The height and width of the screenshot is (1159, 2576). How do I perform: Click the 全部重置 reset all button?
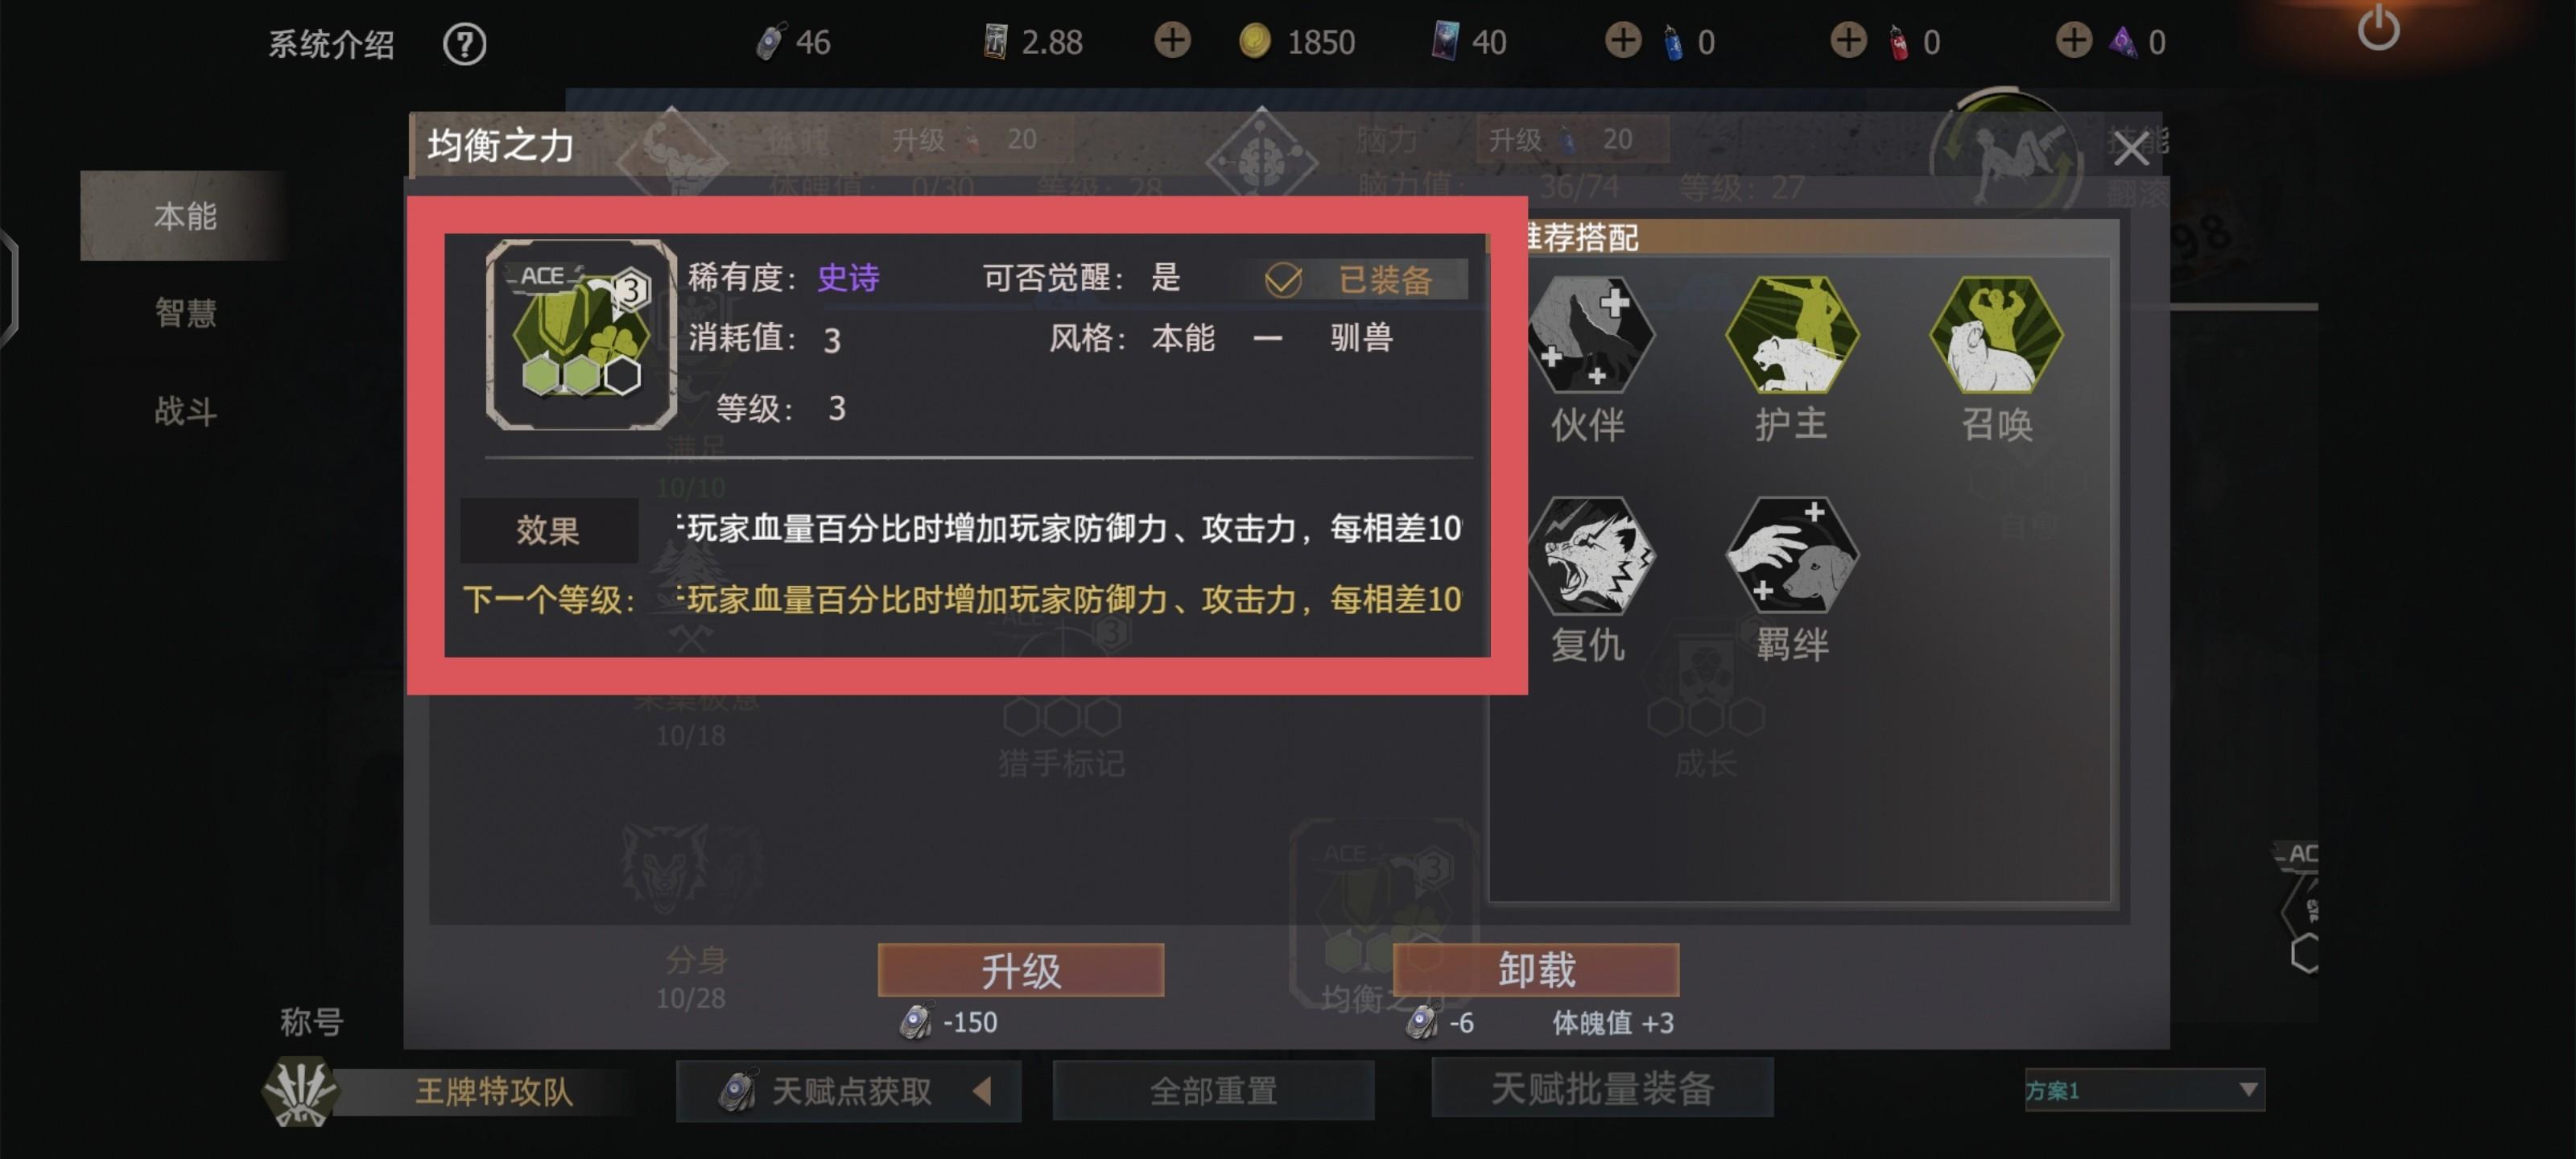1213,1090
